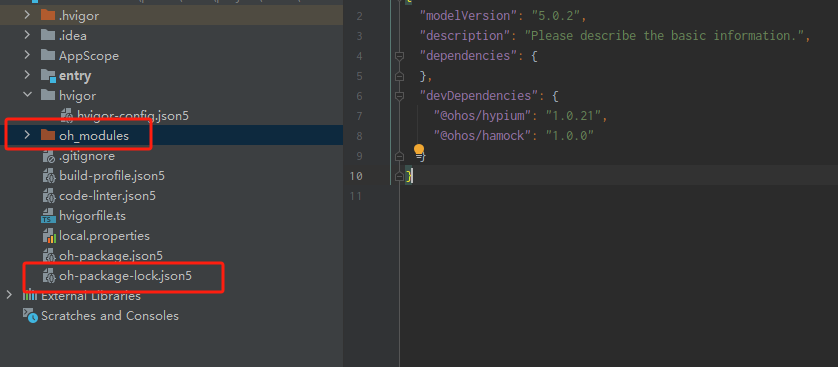The width and height of the screenshot is (838, 367).
Task: Click the Scratches and Consoles icon
Action: 30,316
